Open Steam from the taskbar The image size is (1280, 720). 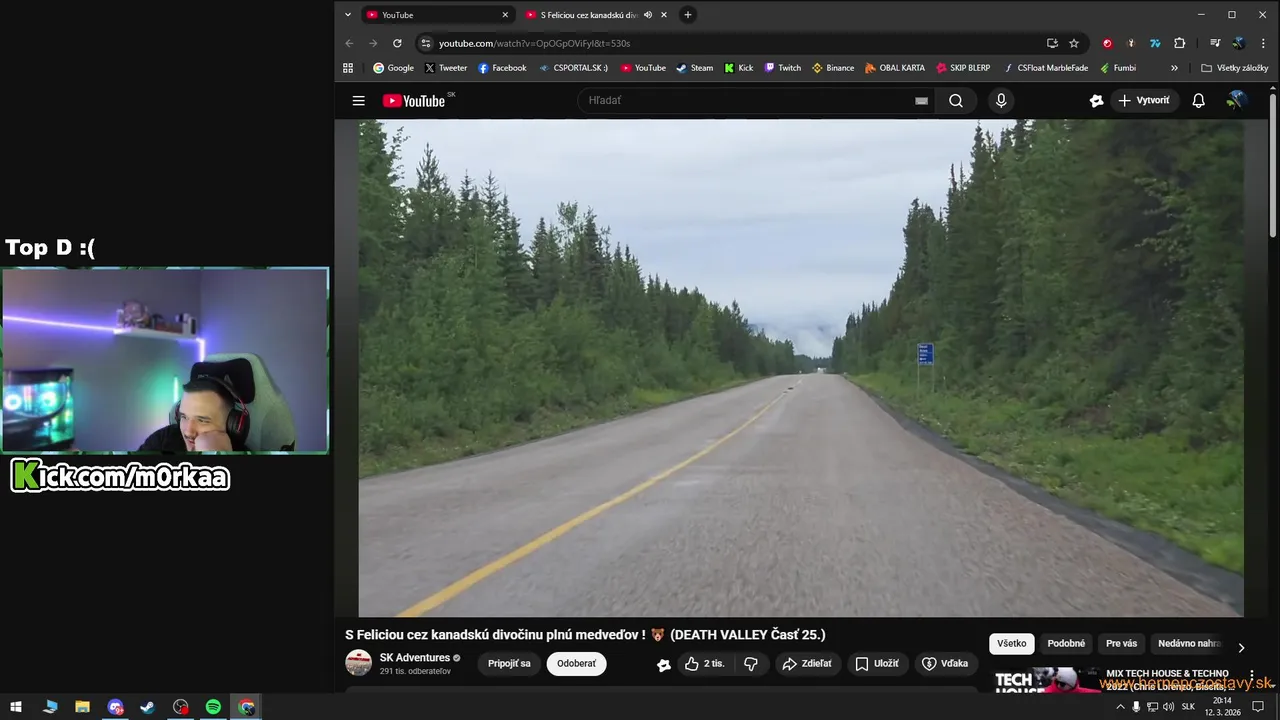tap(147, 707)
